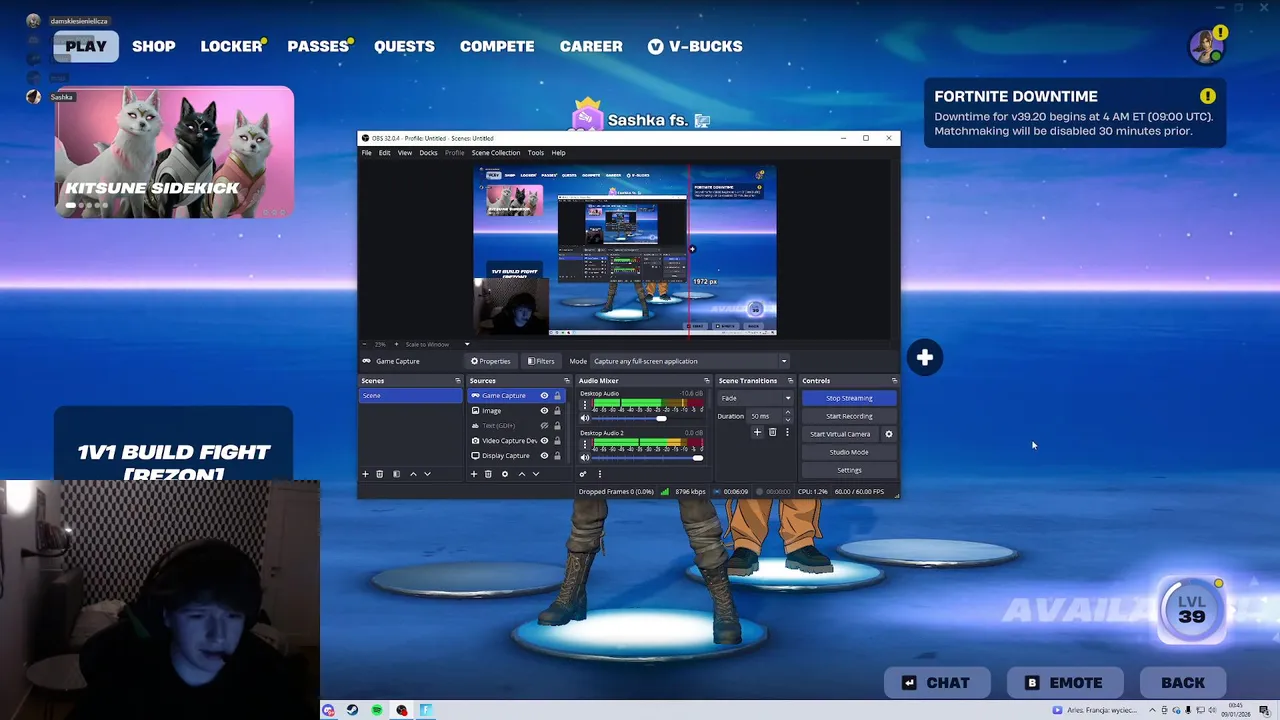Viewport: 1280px width, 720px height.
Task: Open the Scene Collection menu
Action: (x=496, y=153)
